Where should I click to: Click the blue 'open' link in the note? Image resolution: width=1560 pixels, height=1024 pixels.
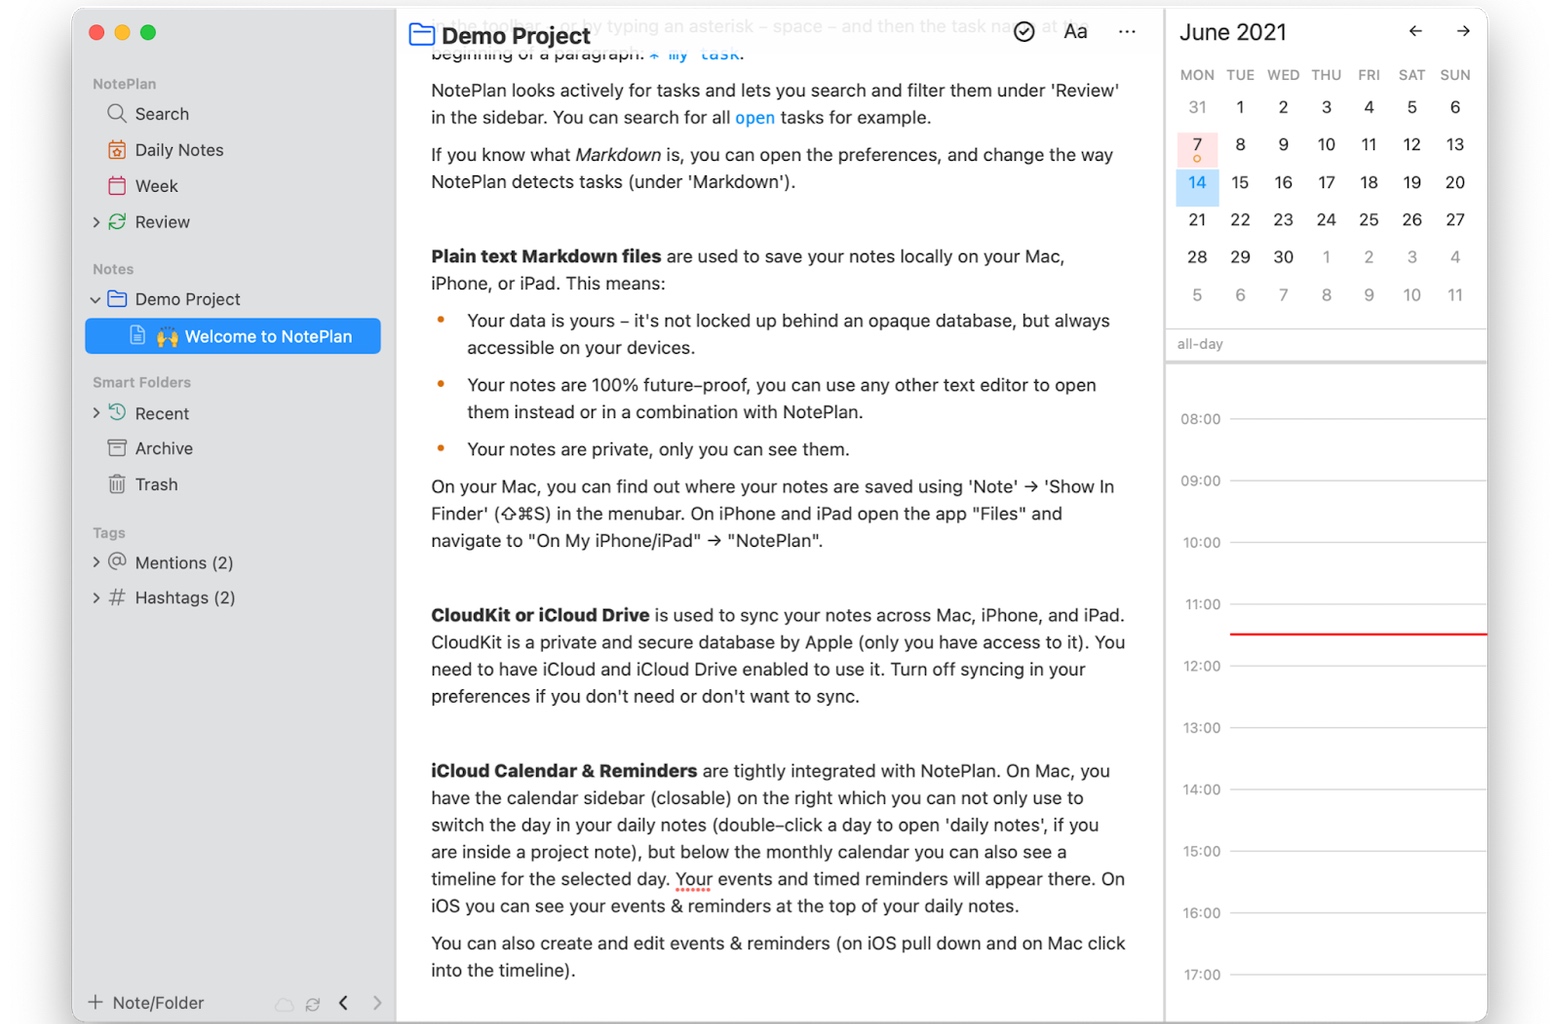754,118
